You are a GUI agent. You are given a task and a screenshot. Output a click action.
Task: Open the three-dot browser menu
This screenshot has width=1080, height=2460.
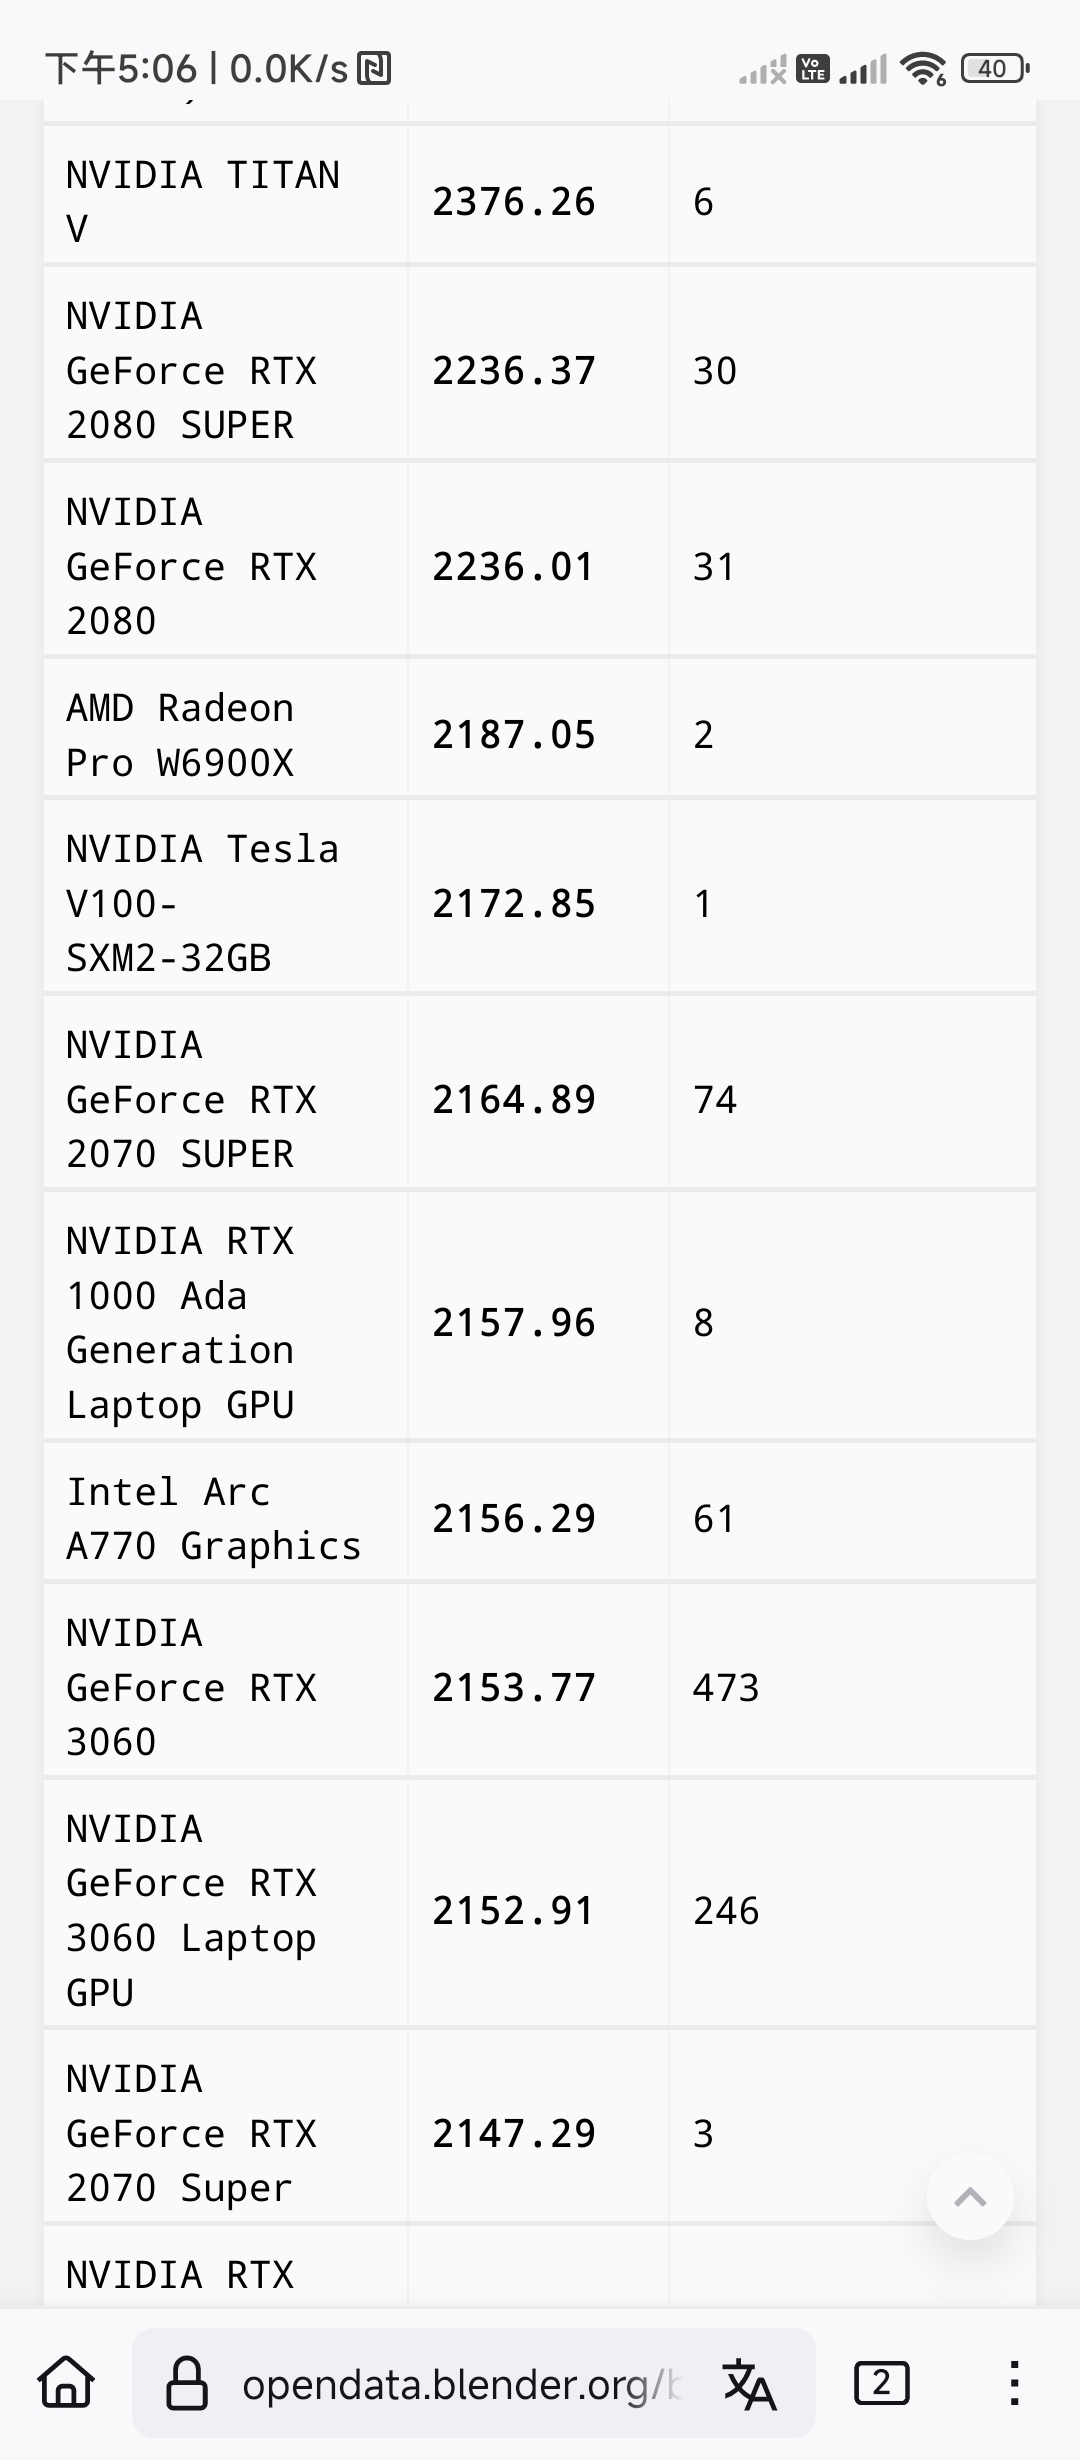[1014, 2383]
